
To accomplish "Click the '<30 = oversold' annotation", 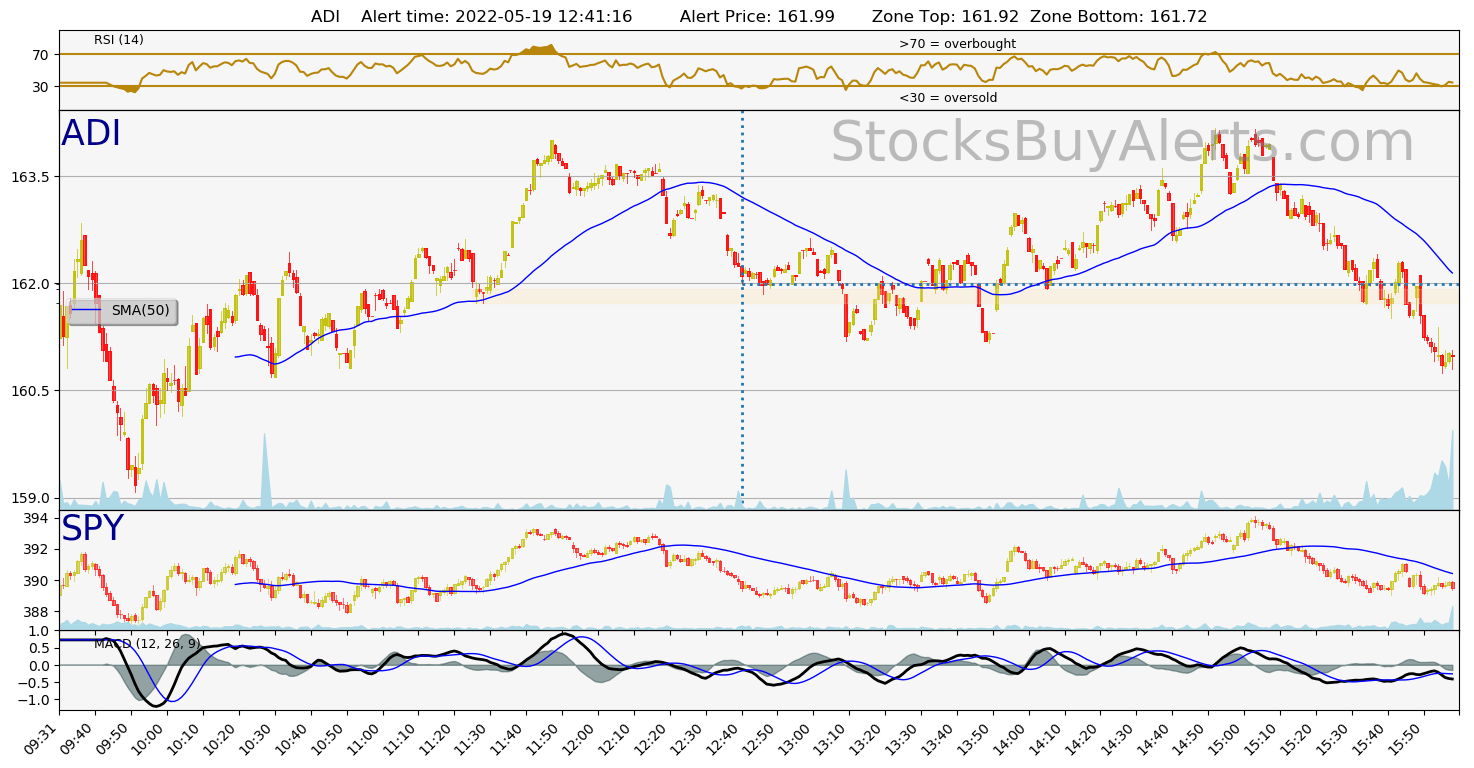I will tap(948, 98).
